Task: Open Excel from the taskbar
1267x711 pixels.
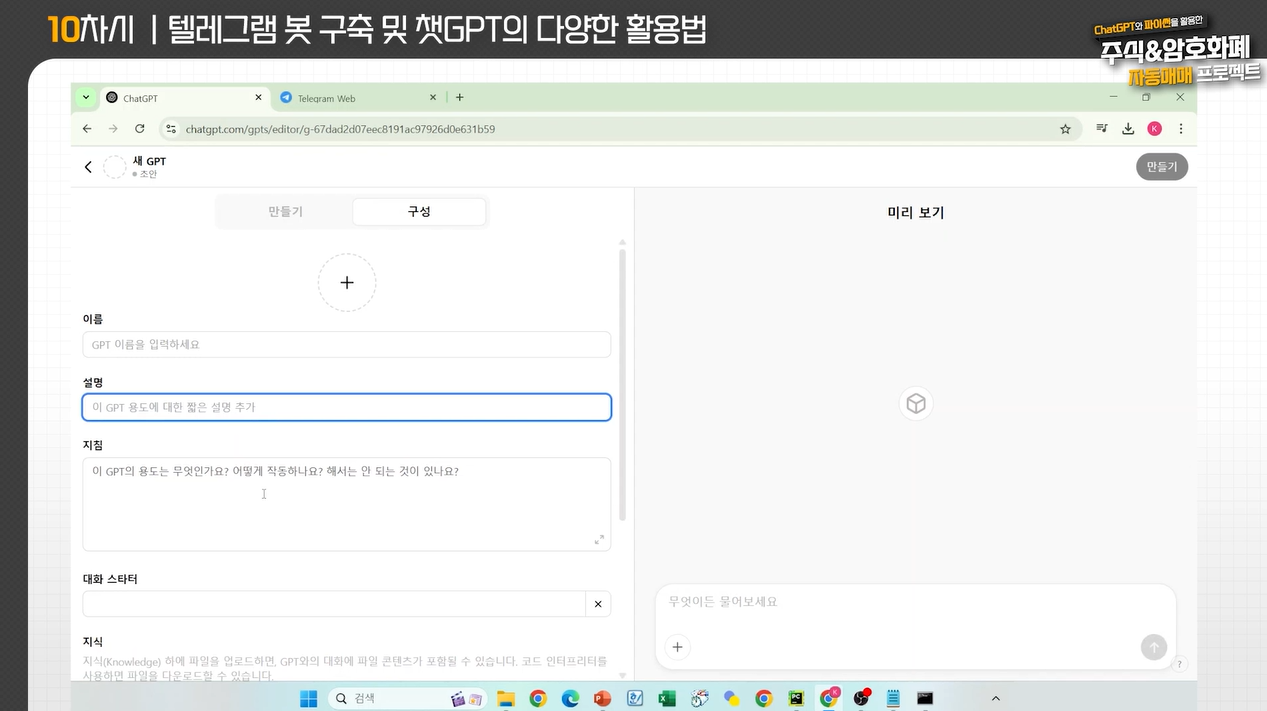Action: click(x=667, y=698)
